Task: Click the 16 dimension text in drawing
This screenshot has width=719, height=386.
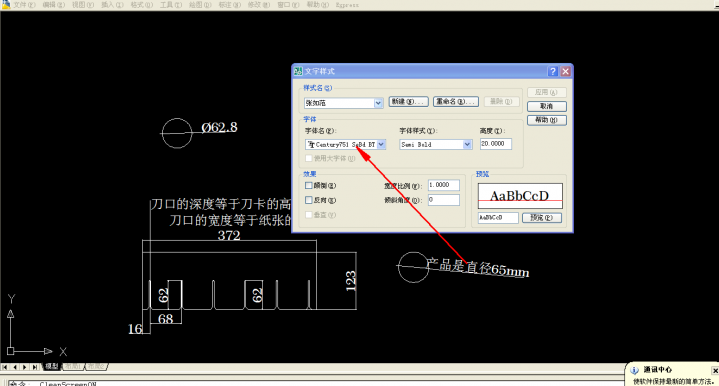Action: coord(135,329)
